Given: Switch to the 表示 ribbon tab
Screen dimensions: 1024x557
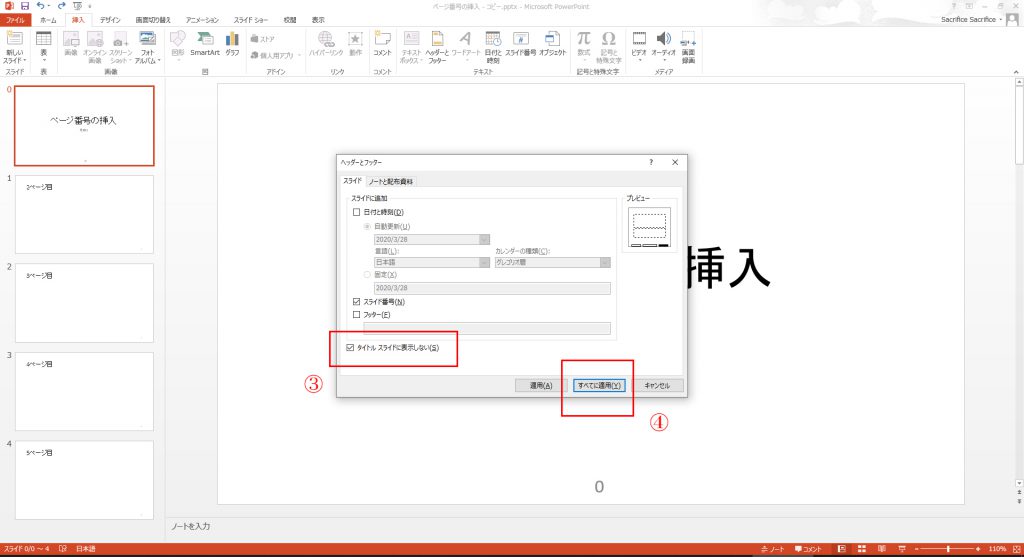Looking at the screenshot, I should tap(318, 20).
